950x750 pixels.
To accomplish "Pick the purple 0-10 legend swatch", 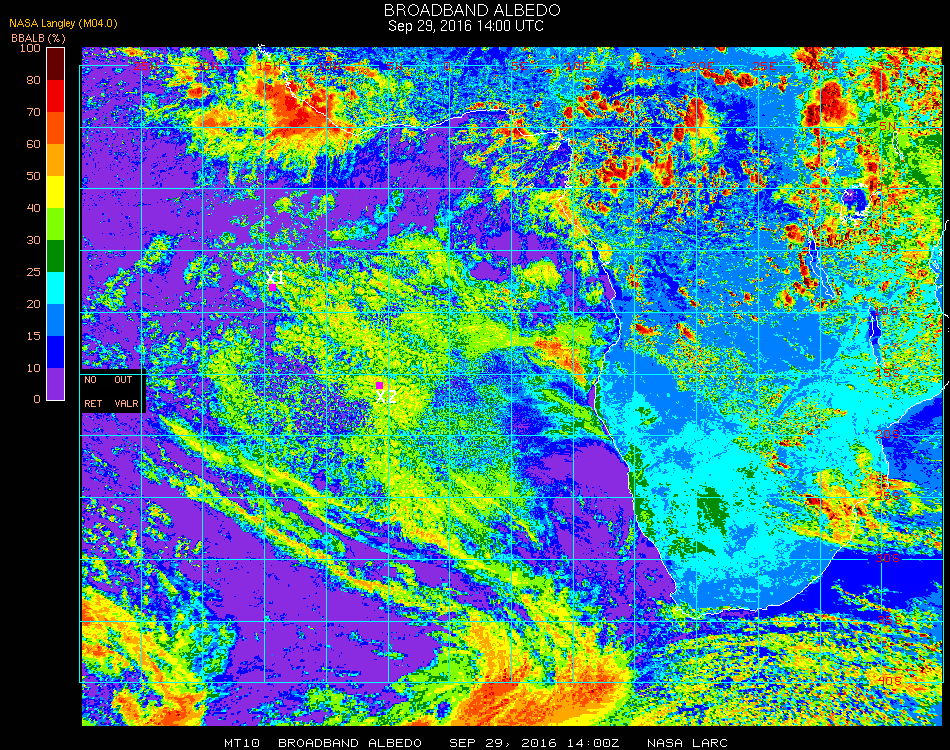I will click(x=56, y=384).
